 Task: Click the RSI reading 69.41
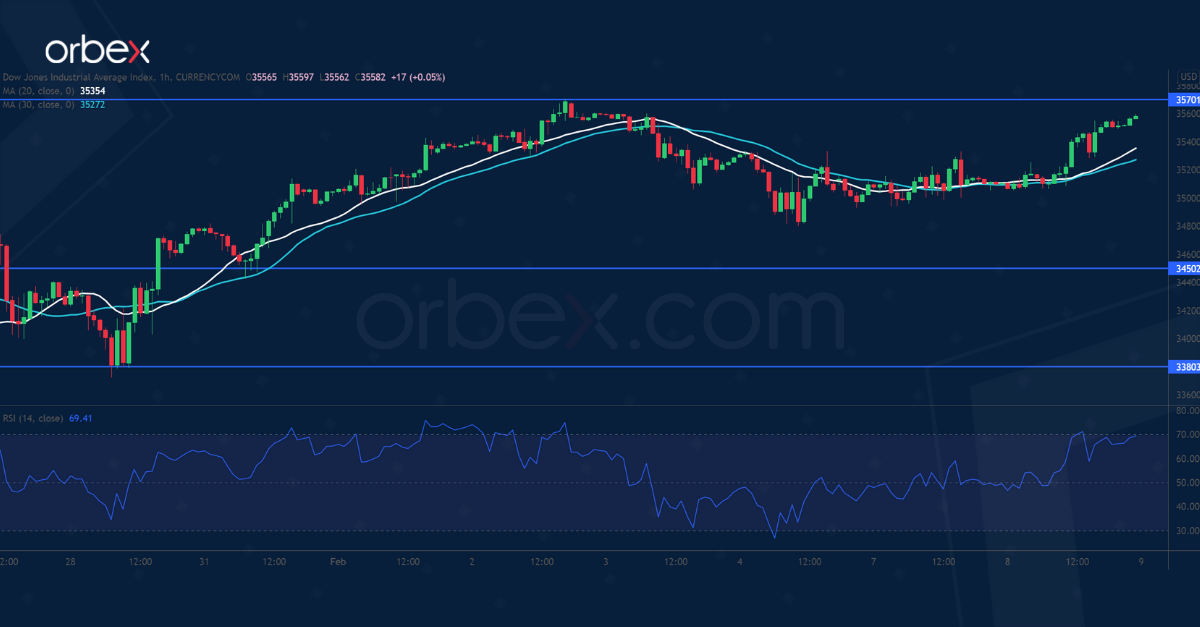click(82, 417)
